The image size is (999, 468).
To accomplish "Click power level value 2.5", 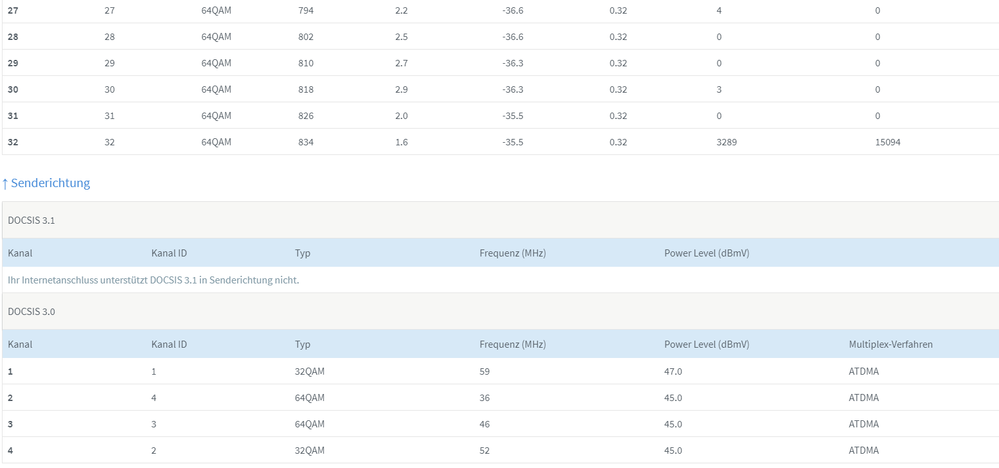I will pos(401,37).
